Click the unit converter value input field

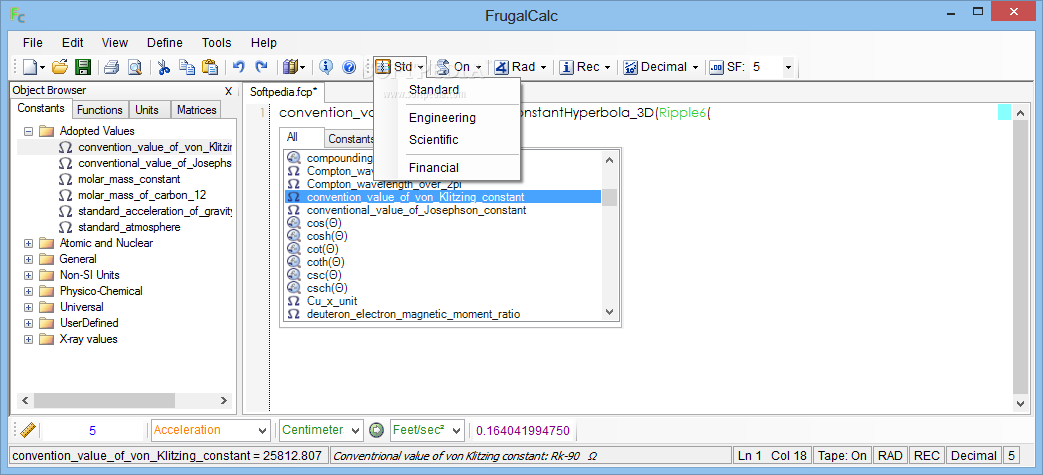click(92, 430)
